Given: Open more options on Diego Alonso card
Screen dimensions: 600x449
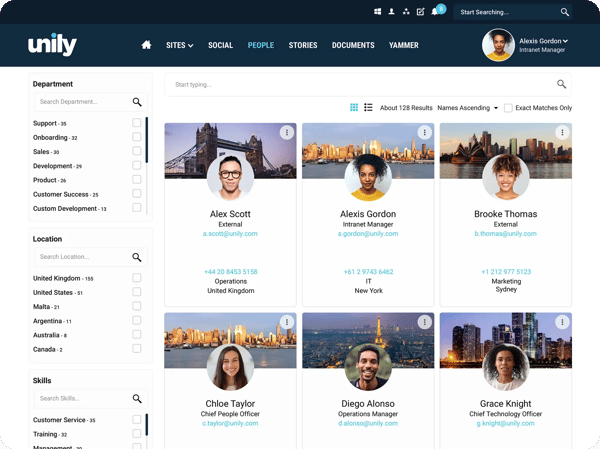Looking at the screenshot, I should (x=424, y=322).
